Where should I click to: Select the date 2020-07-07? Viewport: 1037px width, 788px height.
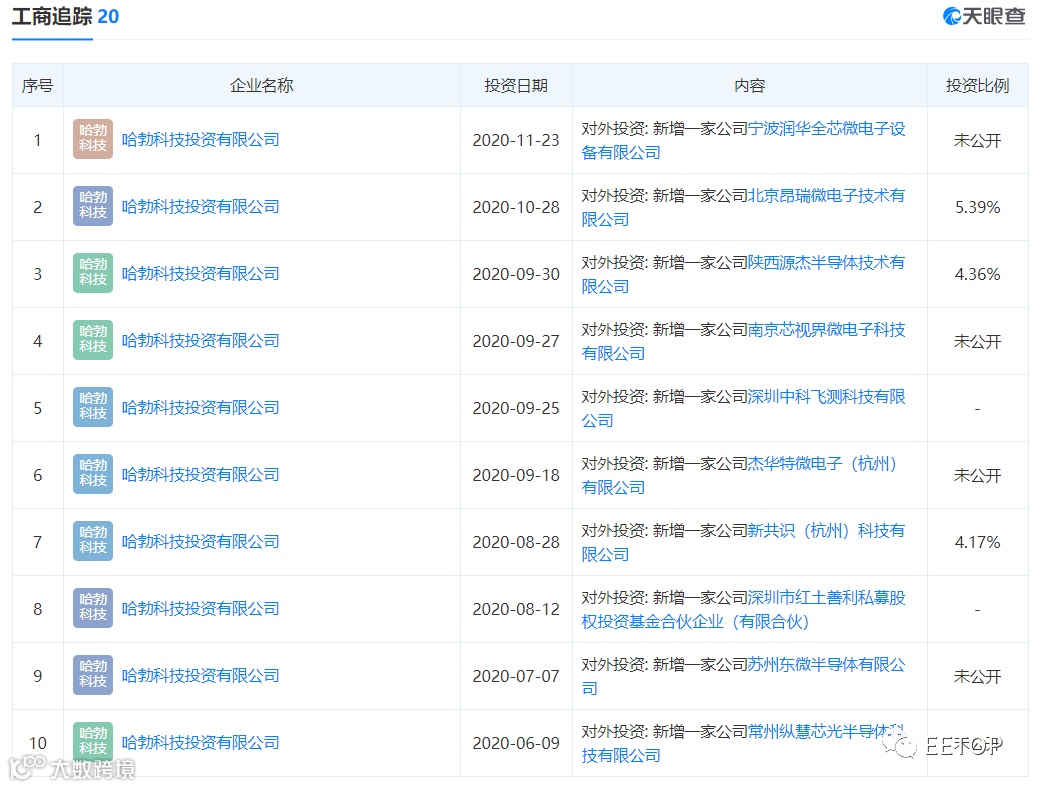516,676
